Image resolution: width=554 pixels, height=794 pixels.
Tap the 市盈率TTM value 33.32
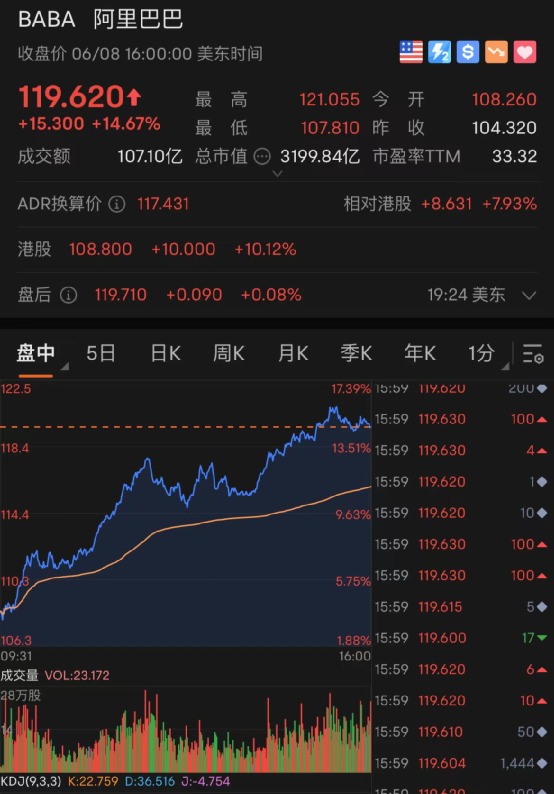pos(515,156)
